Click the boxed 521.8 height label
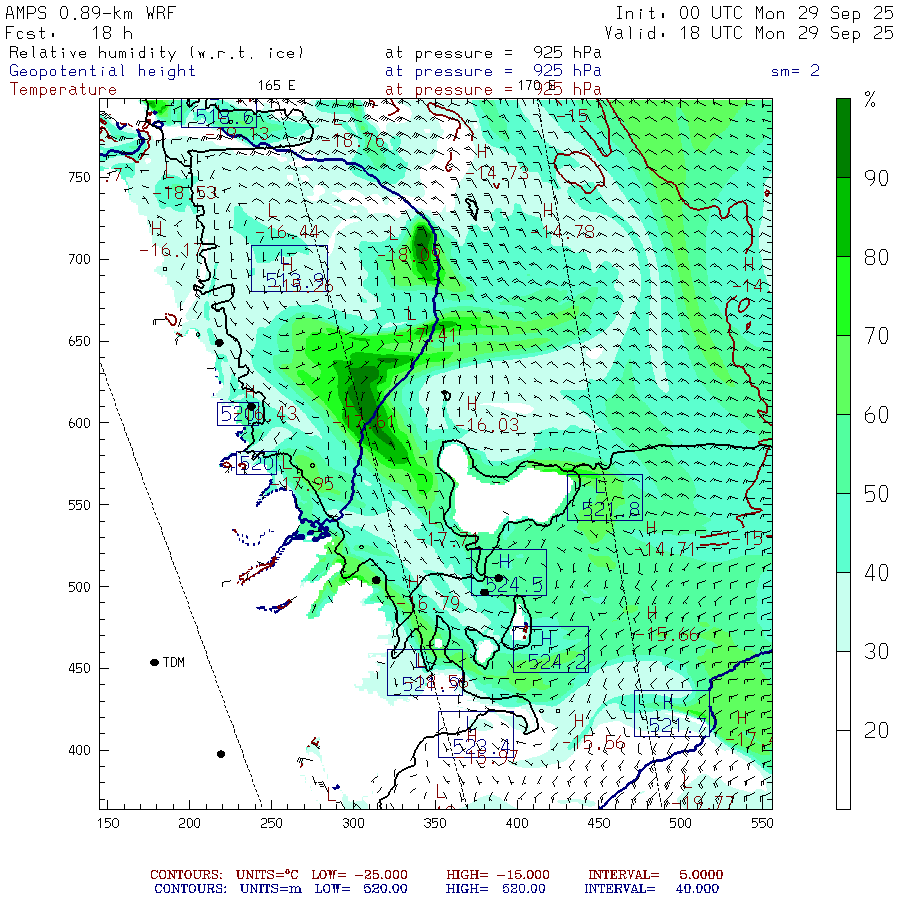 tap(605, 498)
